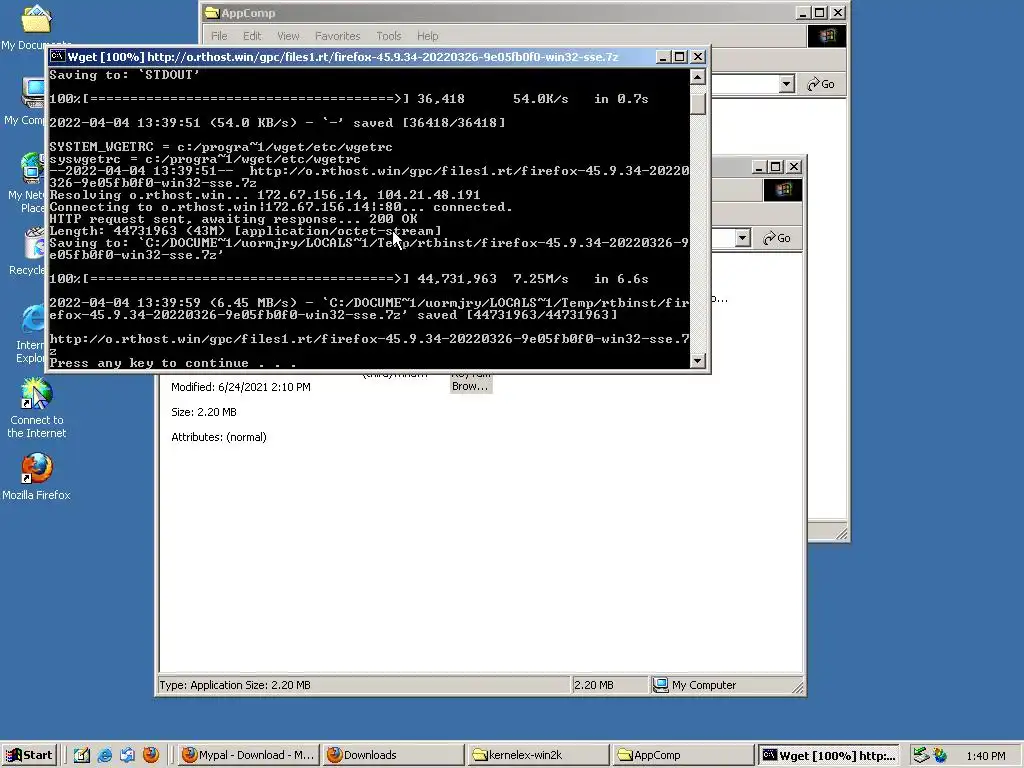Open the Favorites menu in AppComp window
This screenshot has width=1024, height=768.
click(x=338, y=36)
